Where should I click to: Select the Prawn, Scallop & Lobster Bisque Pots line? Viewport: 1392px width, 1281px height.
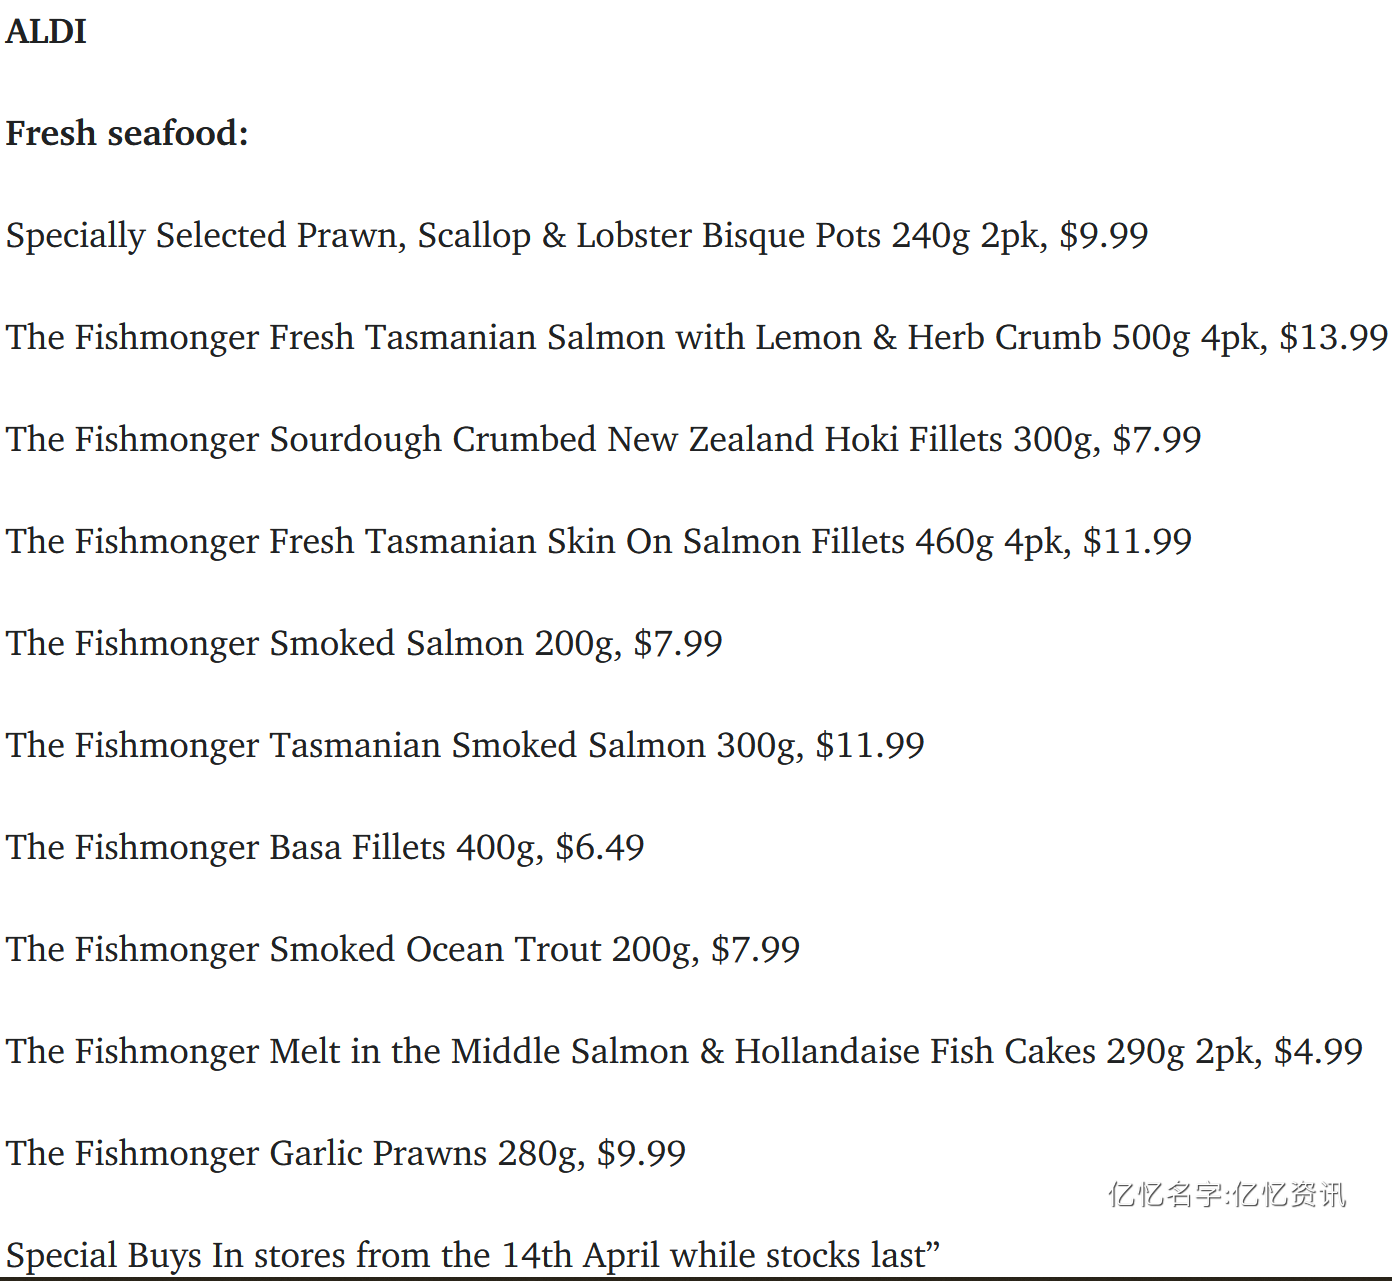pos(577,236)
